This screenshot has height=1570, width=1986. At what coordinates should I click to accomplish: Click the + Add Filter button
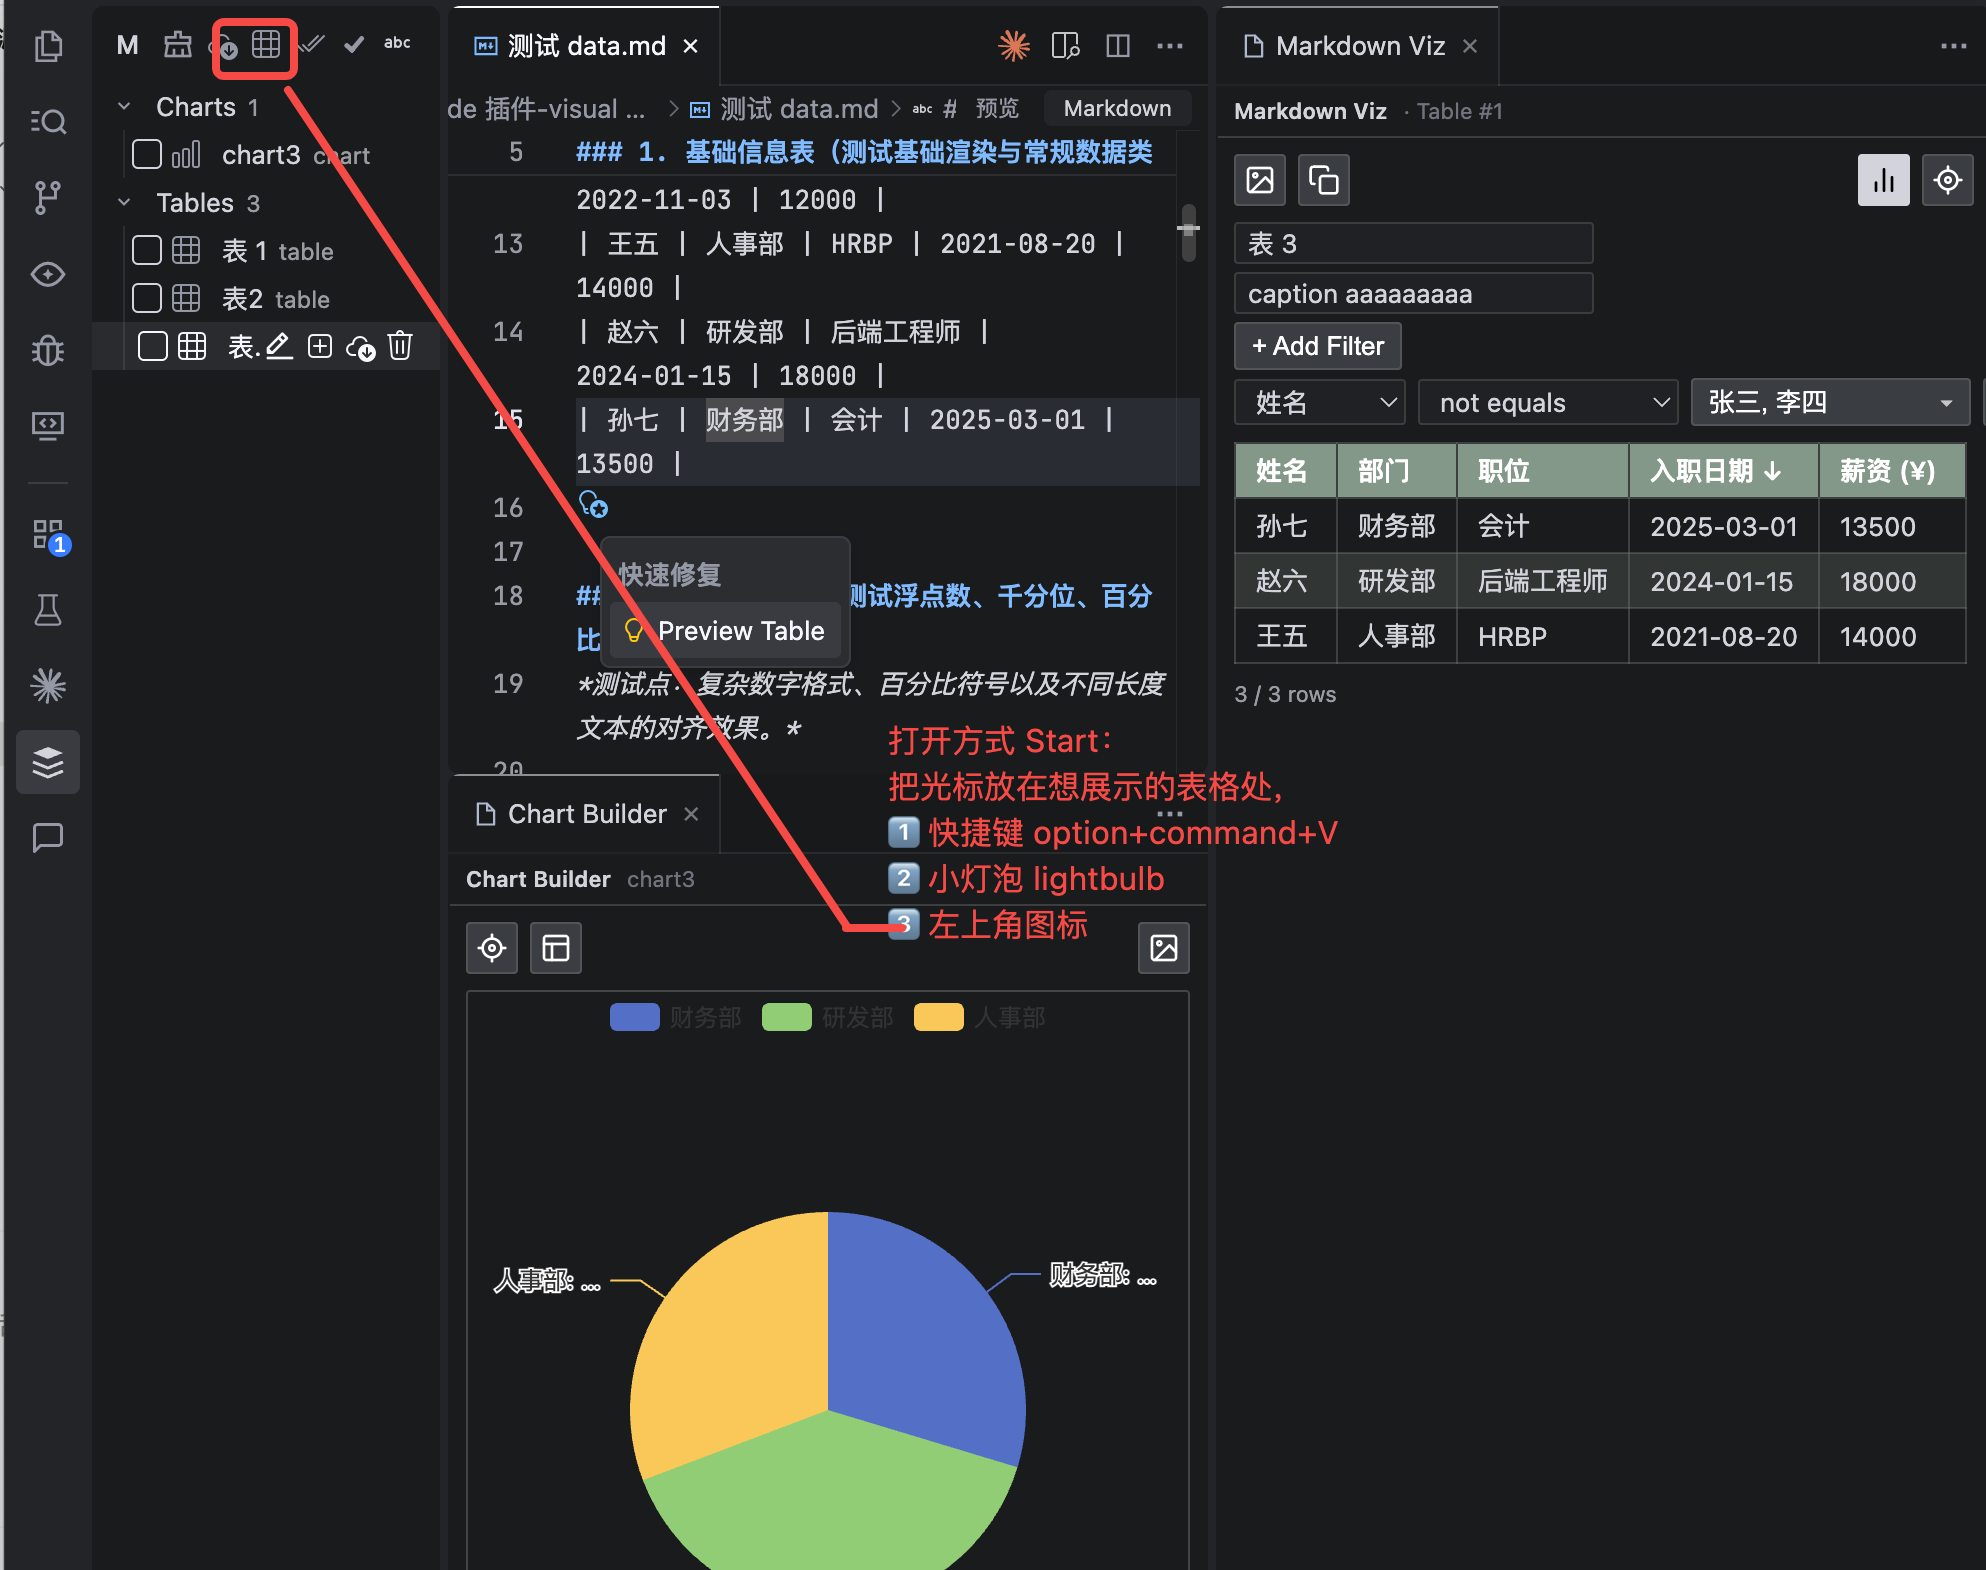click(x=1318, y=346)
